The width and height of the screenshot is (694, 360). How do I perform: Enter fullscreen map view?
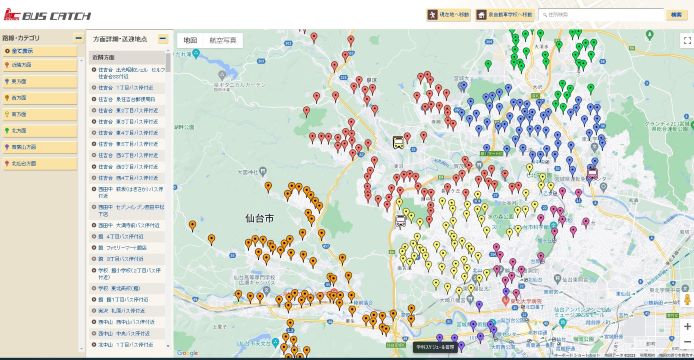pyautogui.click(x=687, y=41)
